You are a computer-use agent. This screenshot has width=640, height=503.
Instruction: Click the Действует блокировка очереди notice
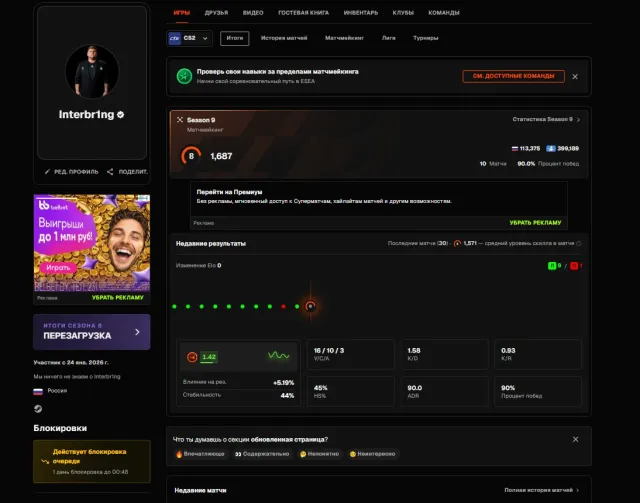[x=92, y=461]
